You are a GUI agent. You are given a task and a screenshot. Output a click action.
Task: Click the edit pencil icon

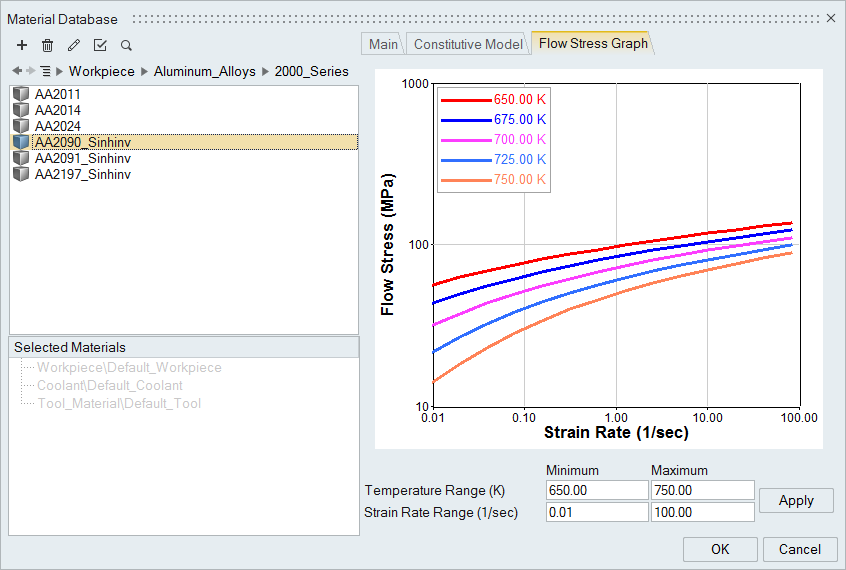[73, 45]
